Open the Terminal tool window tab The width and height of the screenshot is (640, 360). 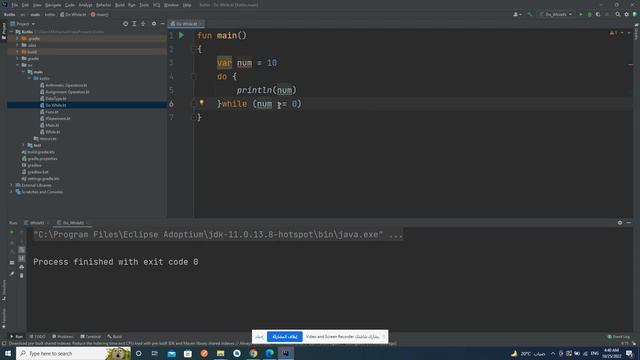91,337
